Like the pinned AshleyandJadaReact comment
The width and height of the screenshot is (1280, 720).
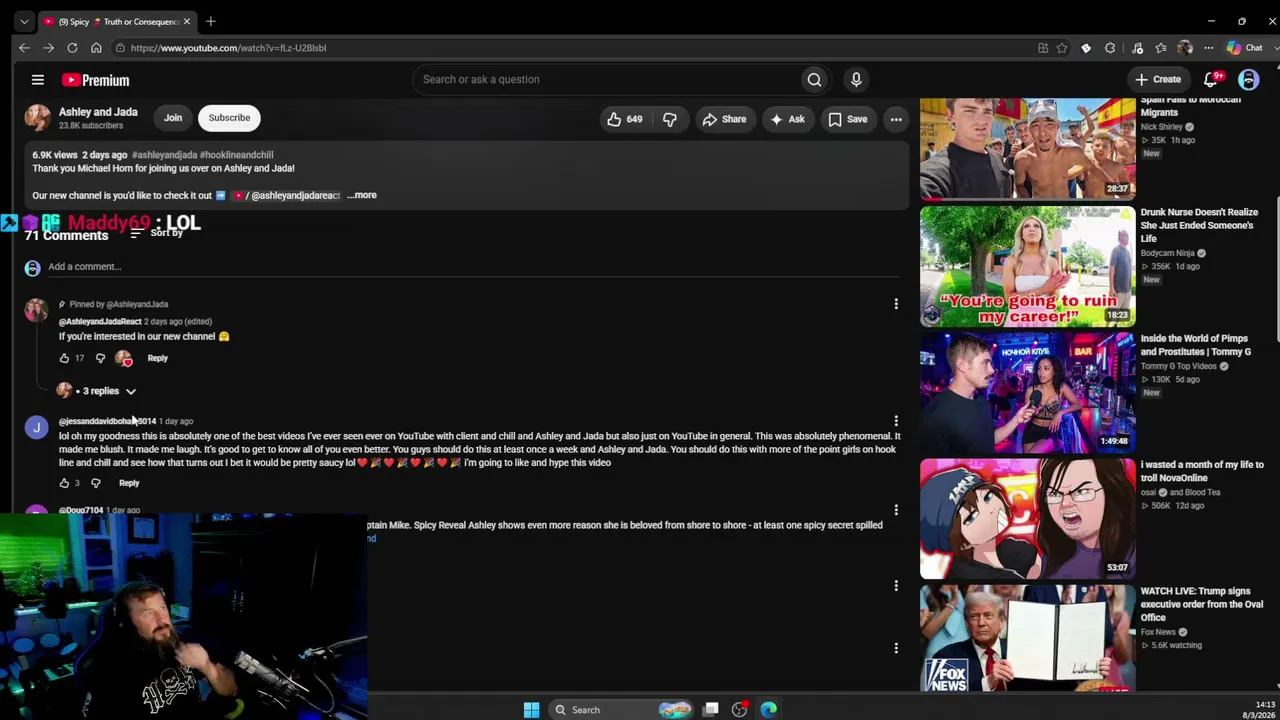[x=64, y=358]
